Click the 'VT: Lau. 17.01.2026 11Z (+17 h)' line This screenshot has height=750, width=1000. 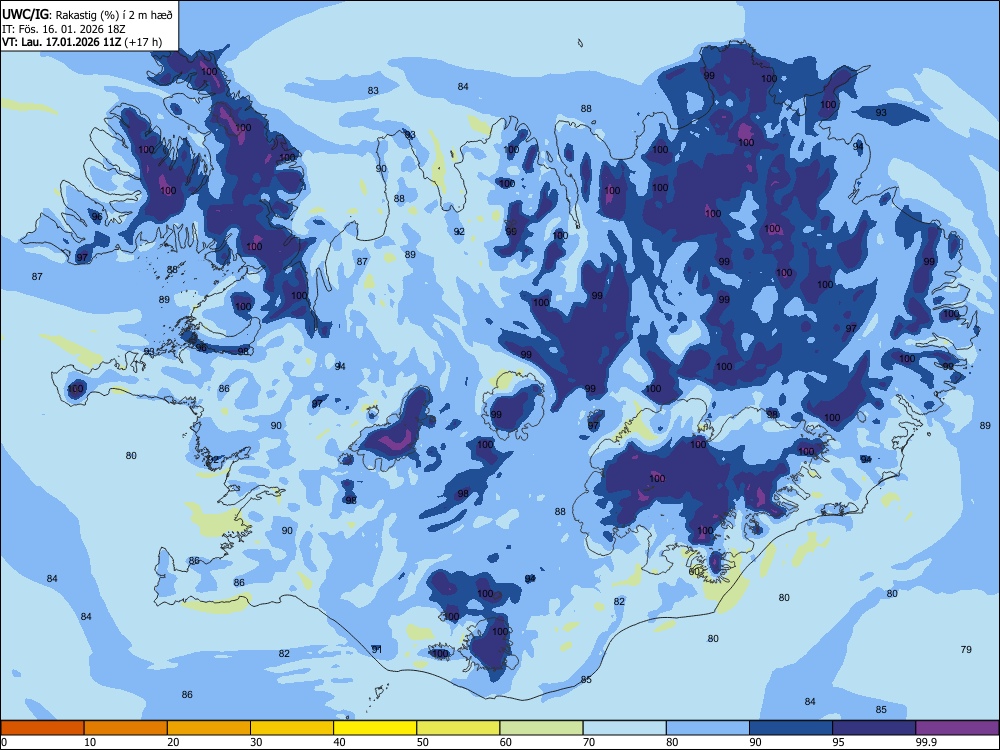click(82, 43)
